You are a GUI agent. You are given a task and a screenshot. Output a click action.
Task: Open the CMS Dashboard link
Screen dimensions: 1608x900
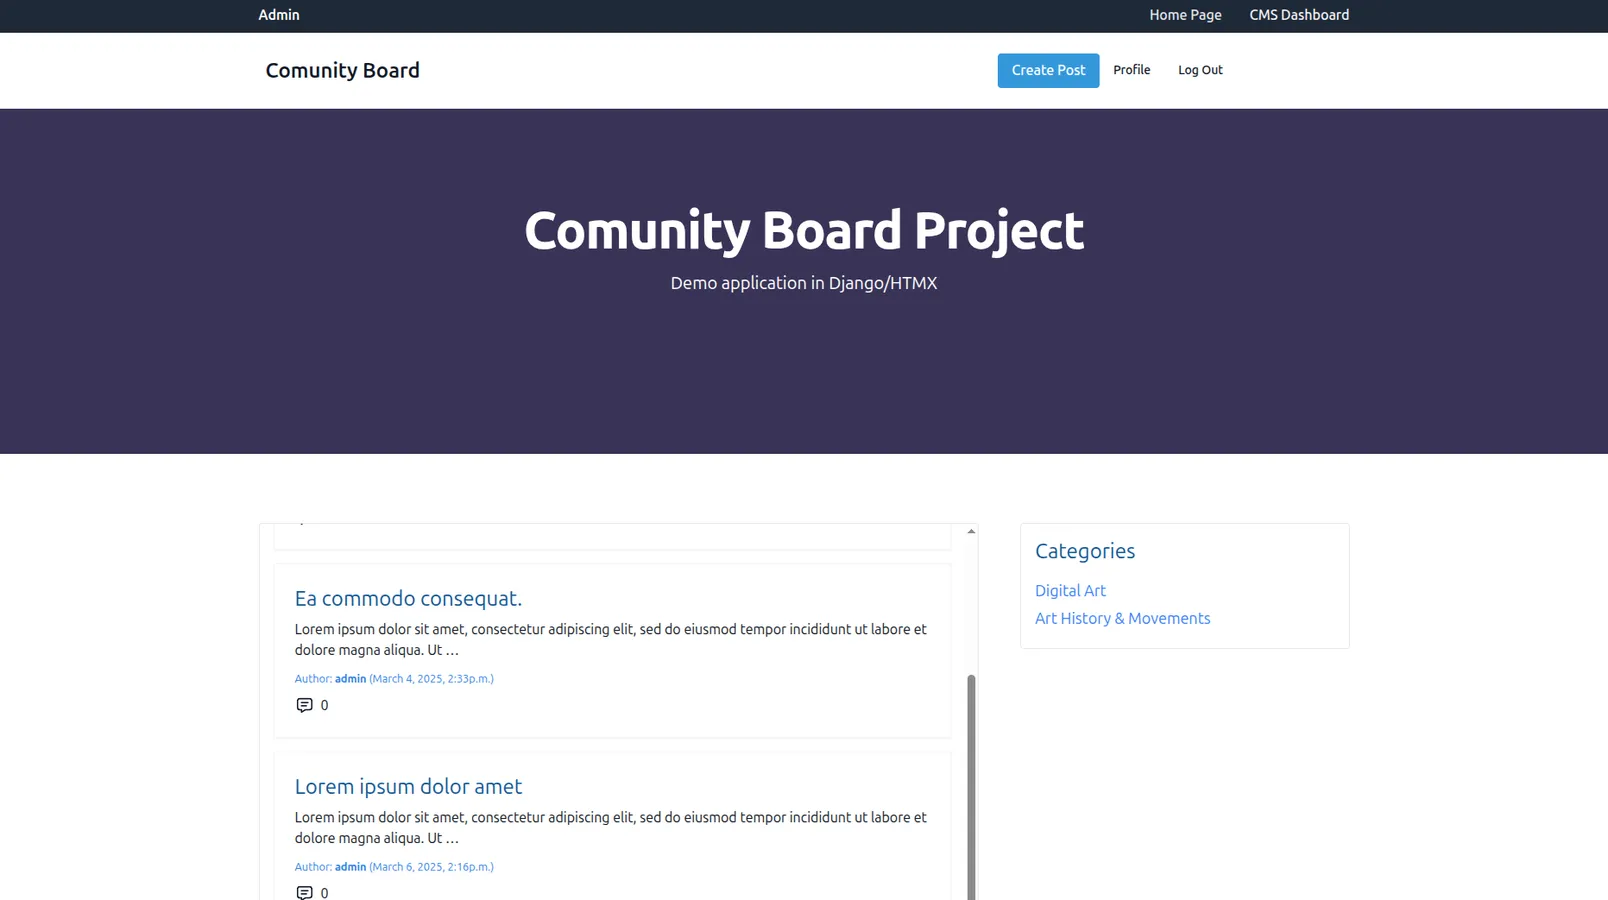[x=1298, y=15]
